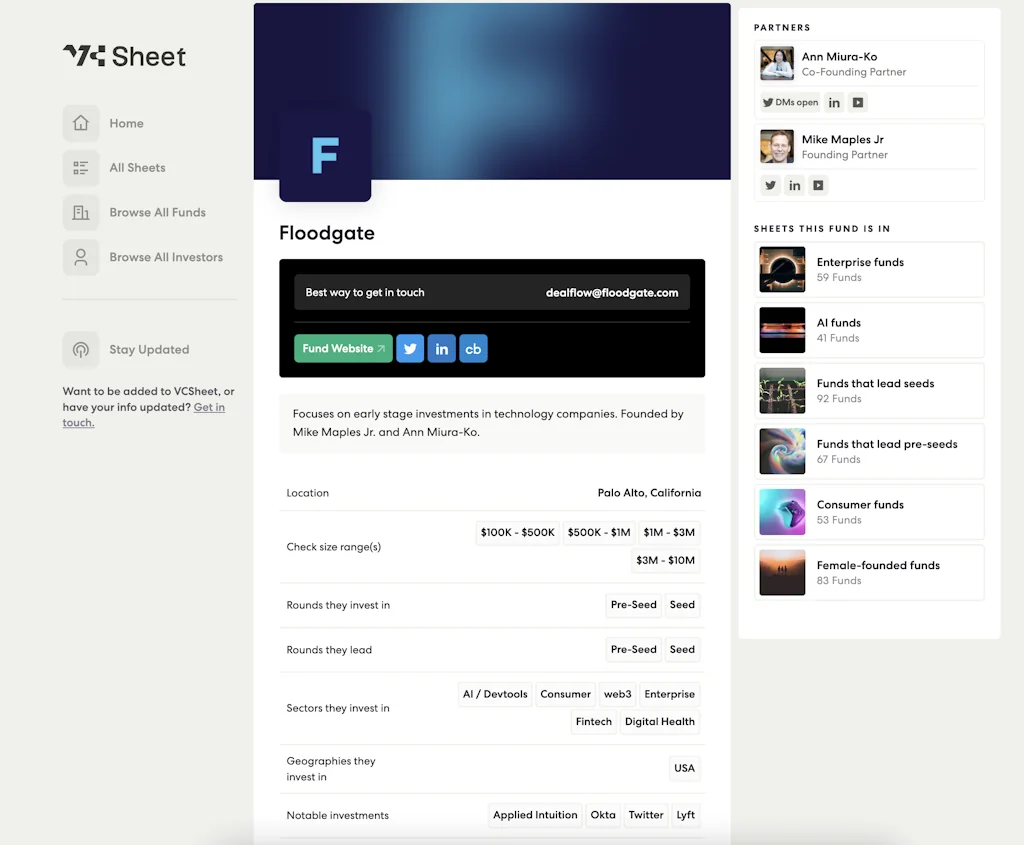Click the VCSheet logo
Viewport: 1024px width, 845px height.
point(123,57)
